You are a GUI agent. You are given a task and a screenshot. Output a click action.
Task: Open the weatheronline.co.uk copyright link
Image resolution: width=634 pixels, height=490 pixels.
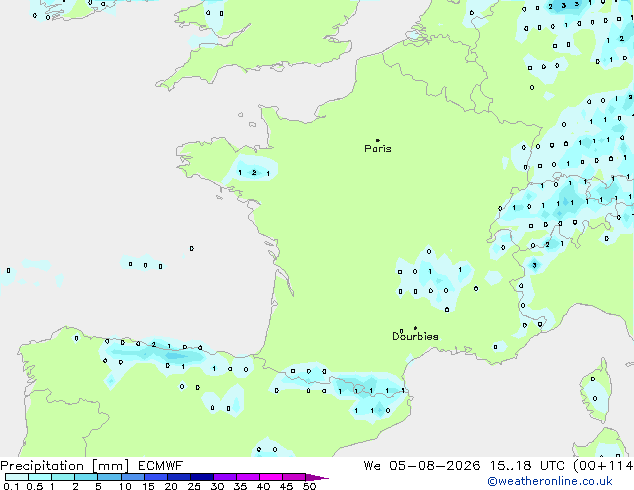[550, 481]
